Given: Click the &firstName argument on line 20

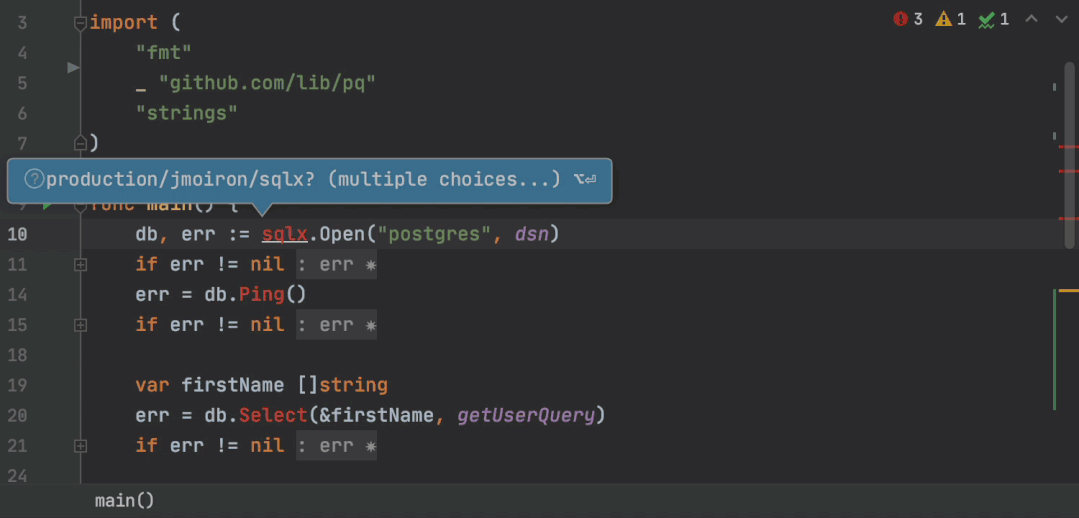Looking at the screenshot, I should click(x=376, y=416).
